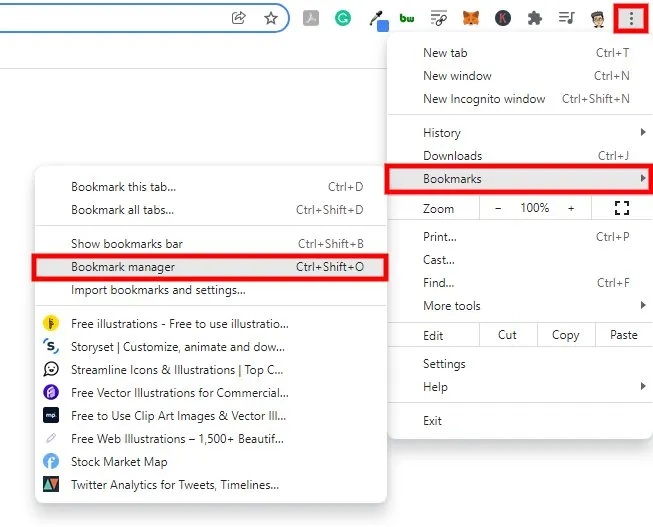Open Bookmark manager
The image size is (653, 527).
pyautogui.click(x=211, y=267)
